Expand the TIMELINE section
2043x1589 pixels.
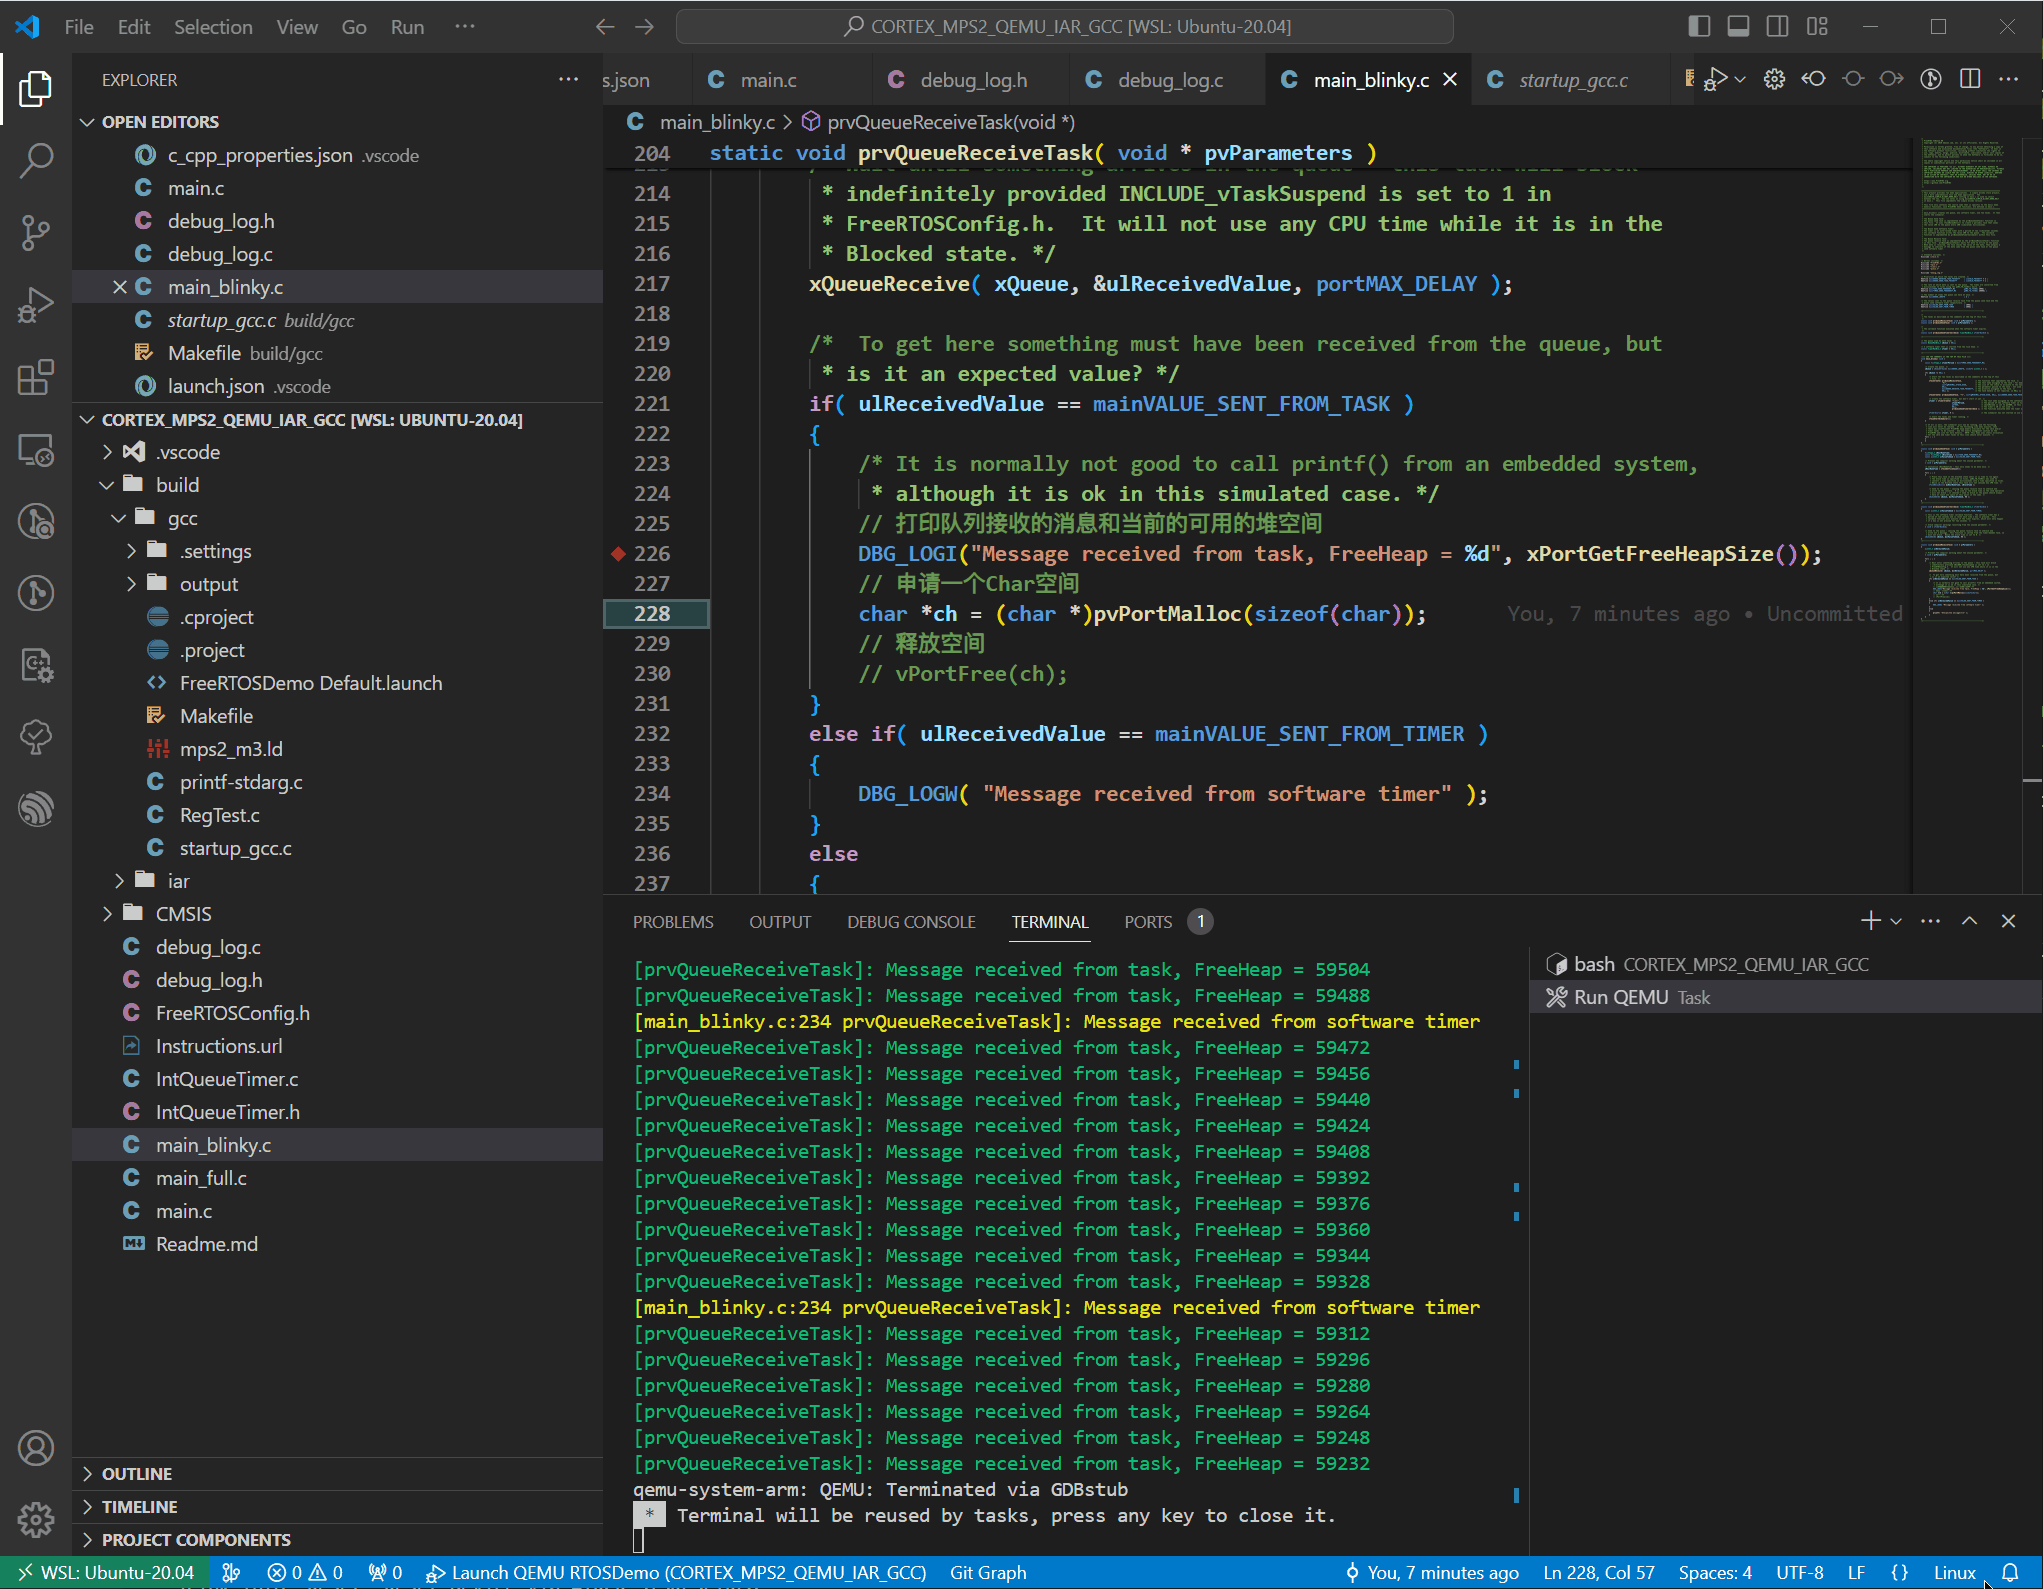(88, 1506)
